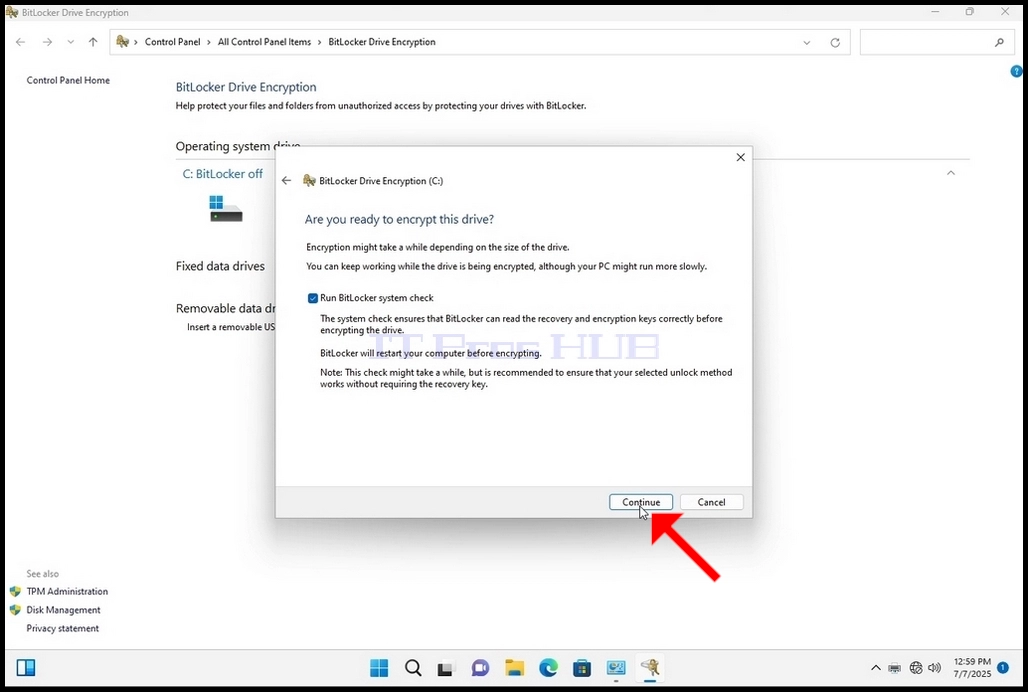Open taskbar Search
The width and height of the screenshot is (1028, 692).
pyautogui.click(x=413, y=668)
